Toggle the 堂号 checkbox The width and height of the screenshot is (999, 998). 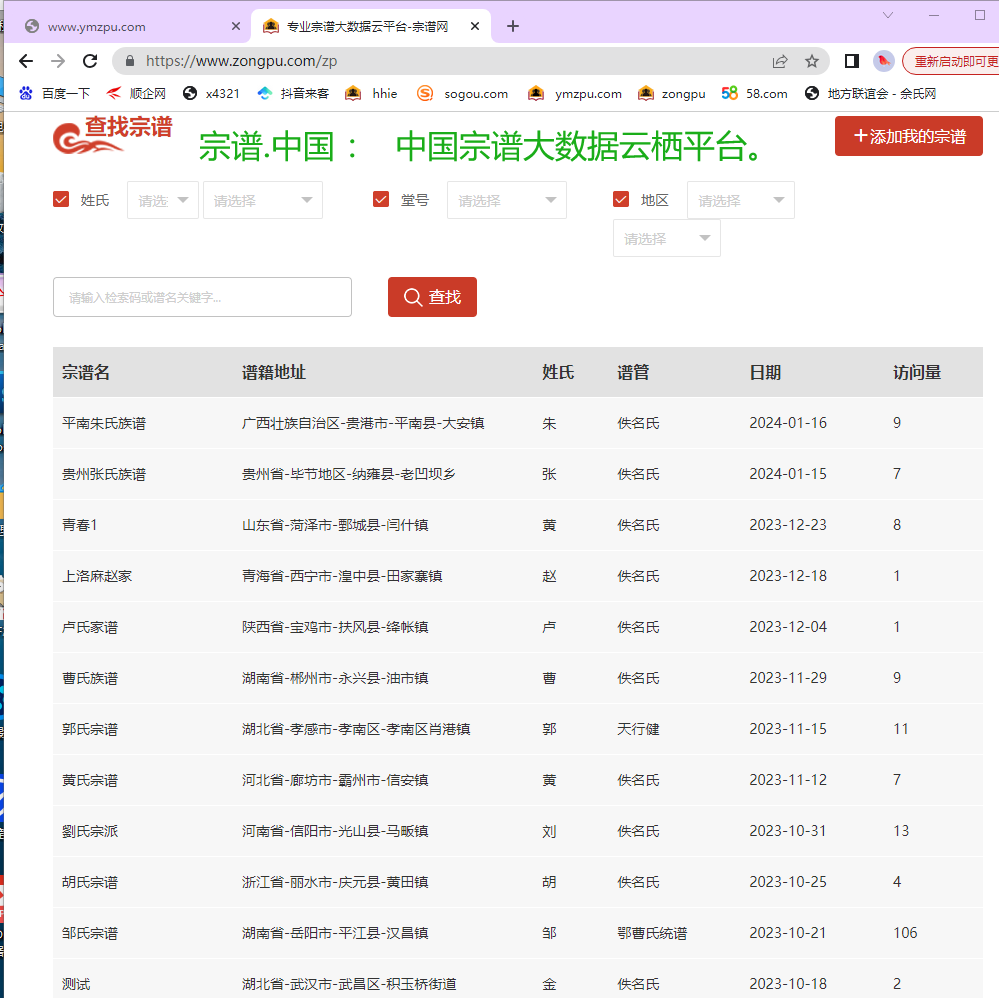[x=381, y=200]
